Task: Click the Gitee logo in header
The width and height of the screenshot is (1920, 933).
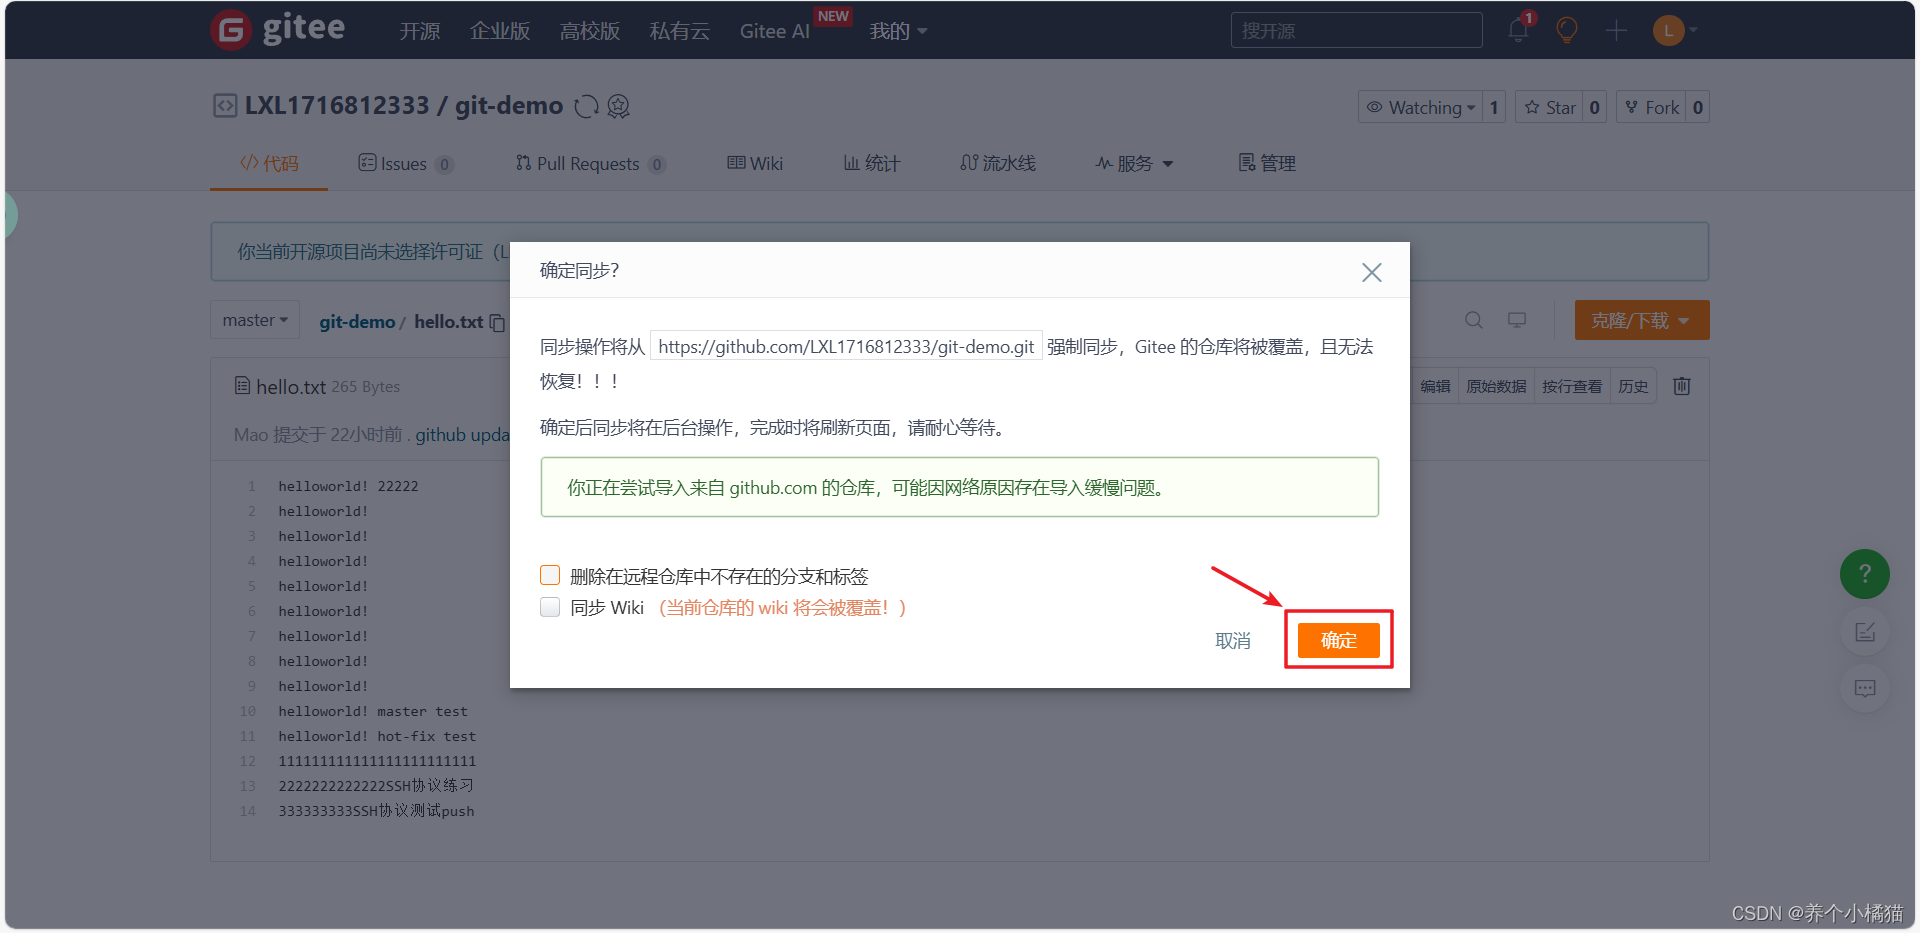Action: 278,30
